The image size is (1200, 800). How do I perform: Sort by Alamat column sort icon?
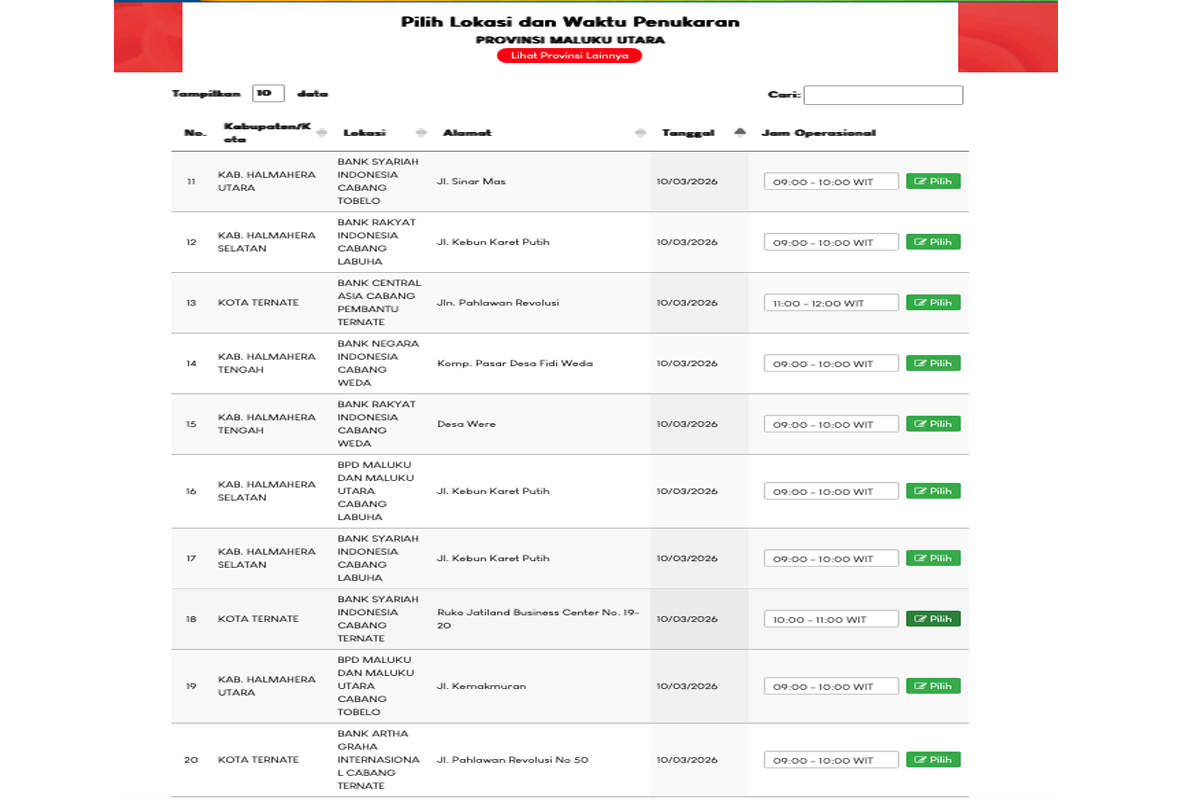tap(640, 133)
